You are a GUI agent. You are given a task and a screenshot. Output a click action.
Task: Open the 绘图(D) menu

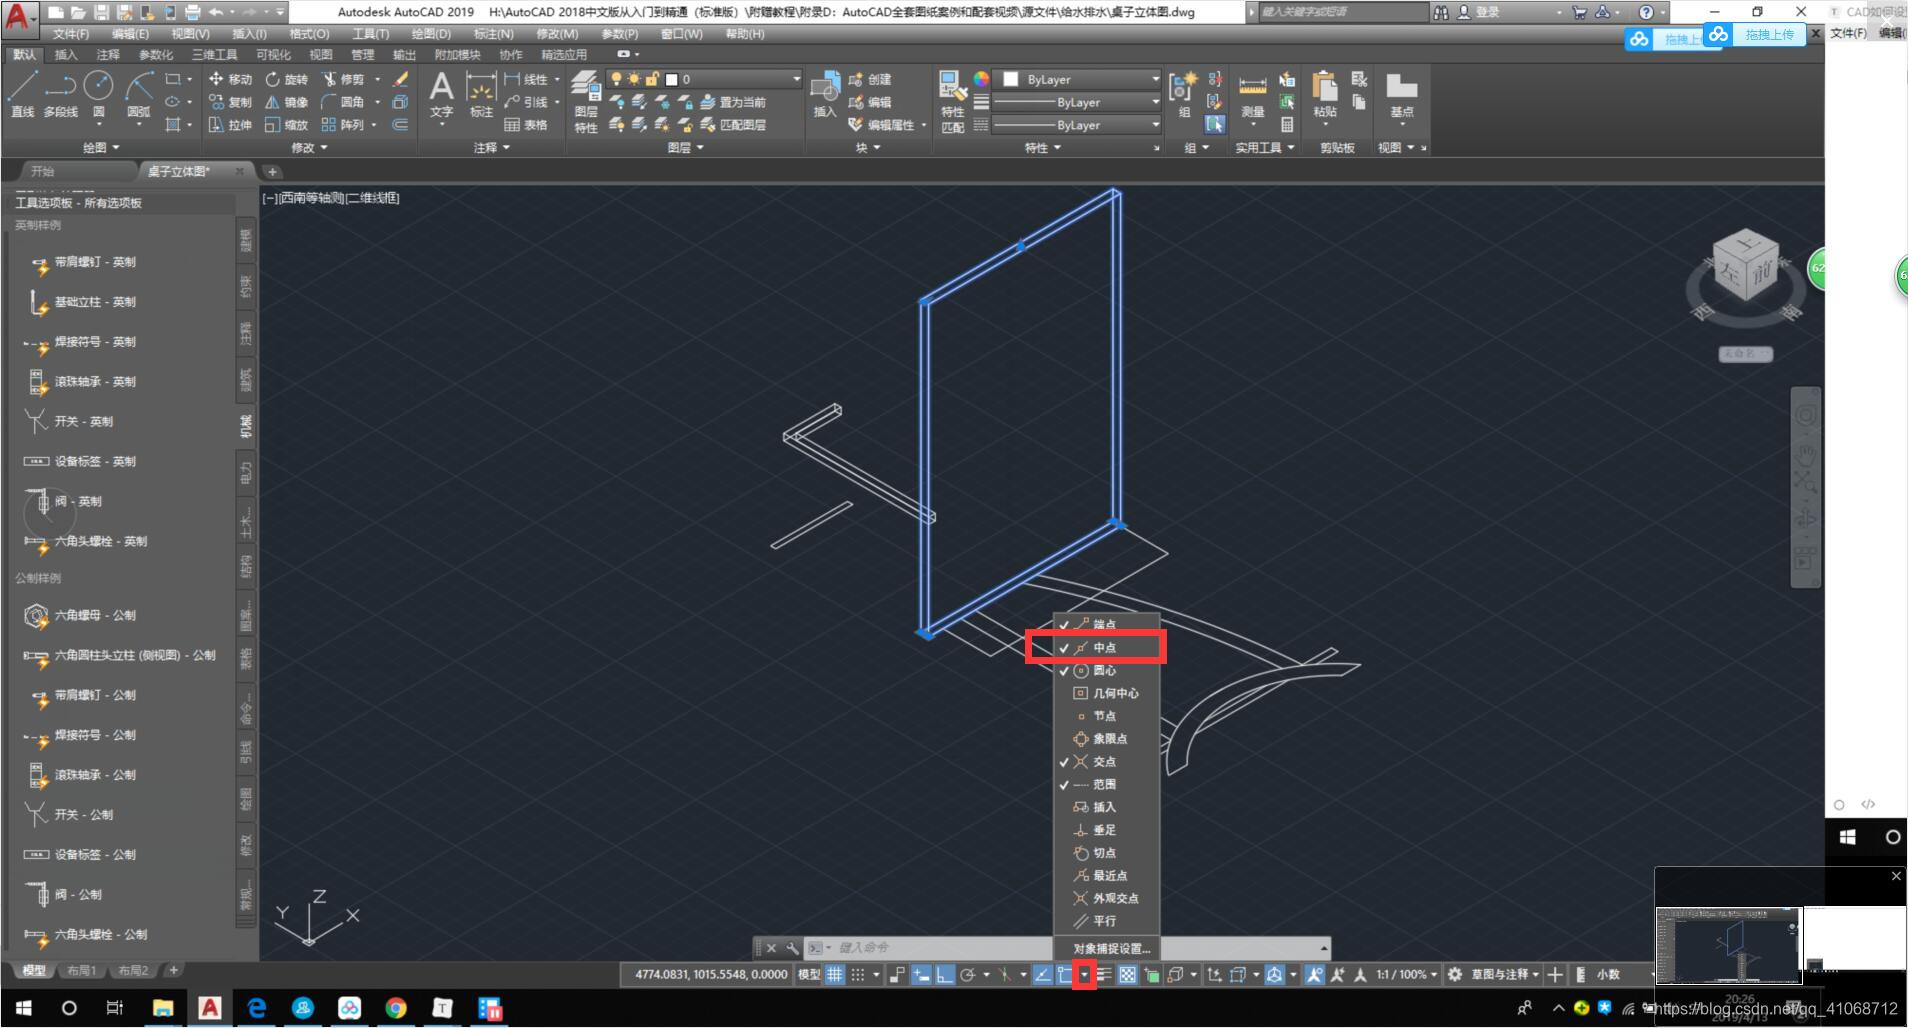pyautogui.click(x=431, y=34)
